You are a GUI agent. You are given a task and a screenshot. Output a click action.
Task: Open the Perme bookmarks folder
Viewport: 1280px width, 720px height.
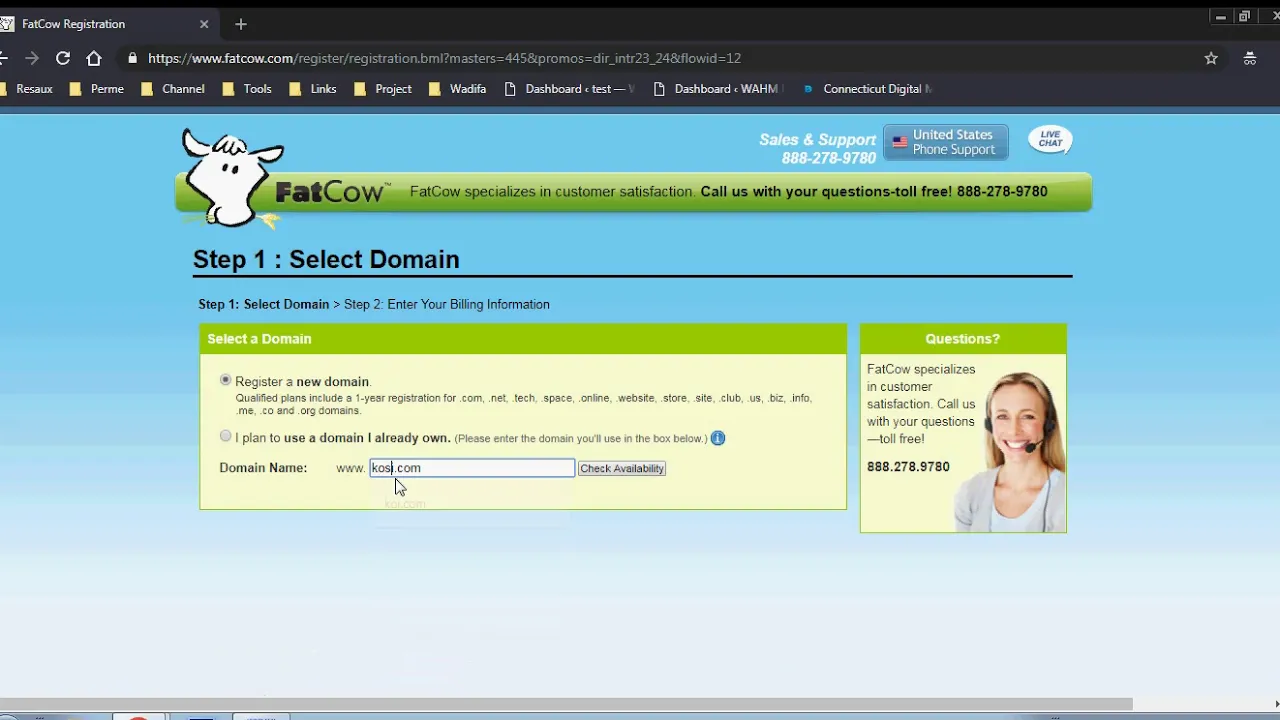pyautogui.click(x=97, y=89)
